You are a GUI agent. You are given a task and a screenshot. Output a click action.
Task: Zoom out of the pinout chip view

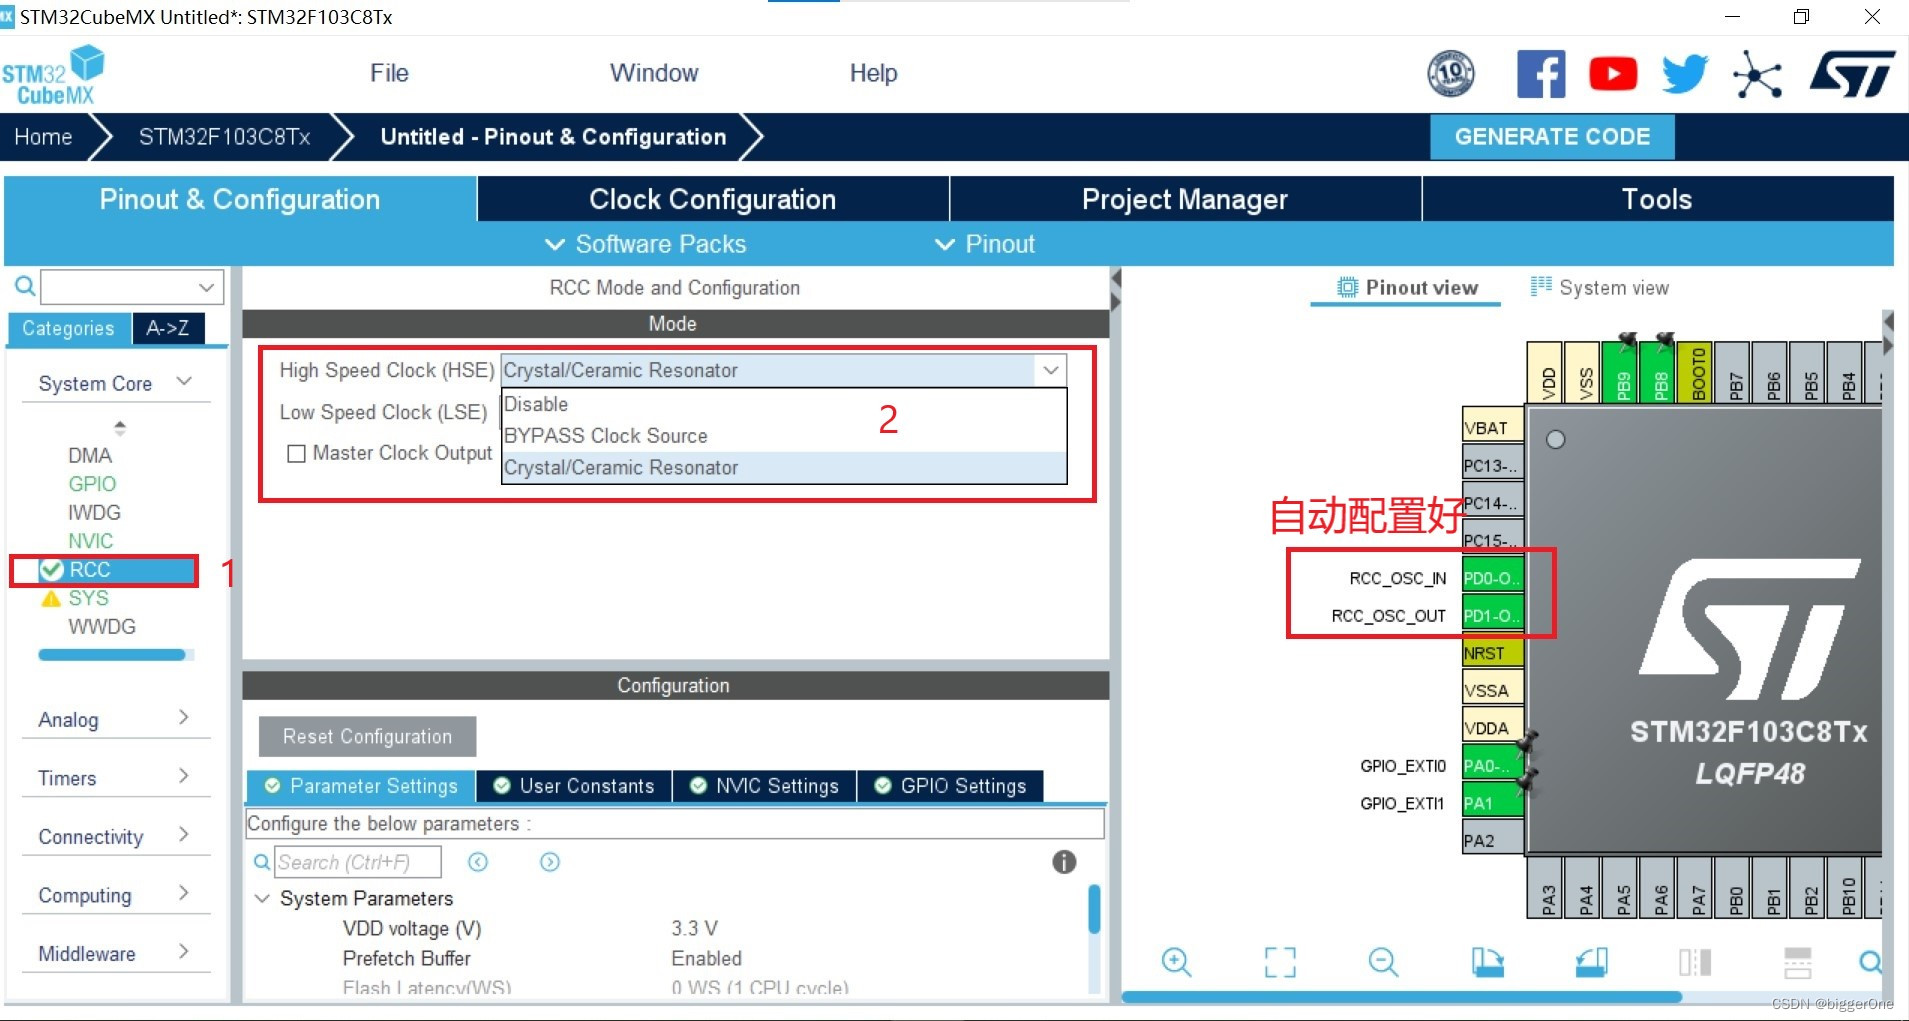[1383, 962]
